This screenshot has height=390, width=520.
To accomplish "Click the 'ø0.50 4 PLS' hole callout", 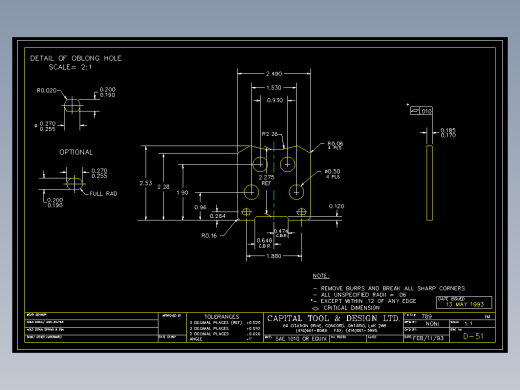I will click(x=332, y=174).
